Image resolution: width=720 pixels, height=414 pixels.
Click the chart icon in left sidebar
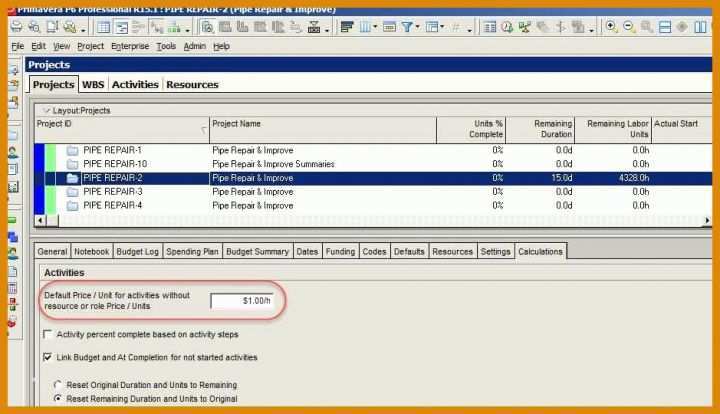(x=13, y=186)
